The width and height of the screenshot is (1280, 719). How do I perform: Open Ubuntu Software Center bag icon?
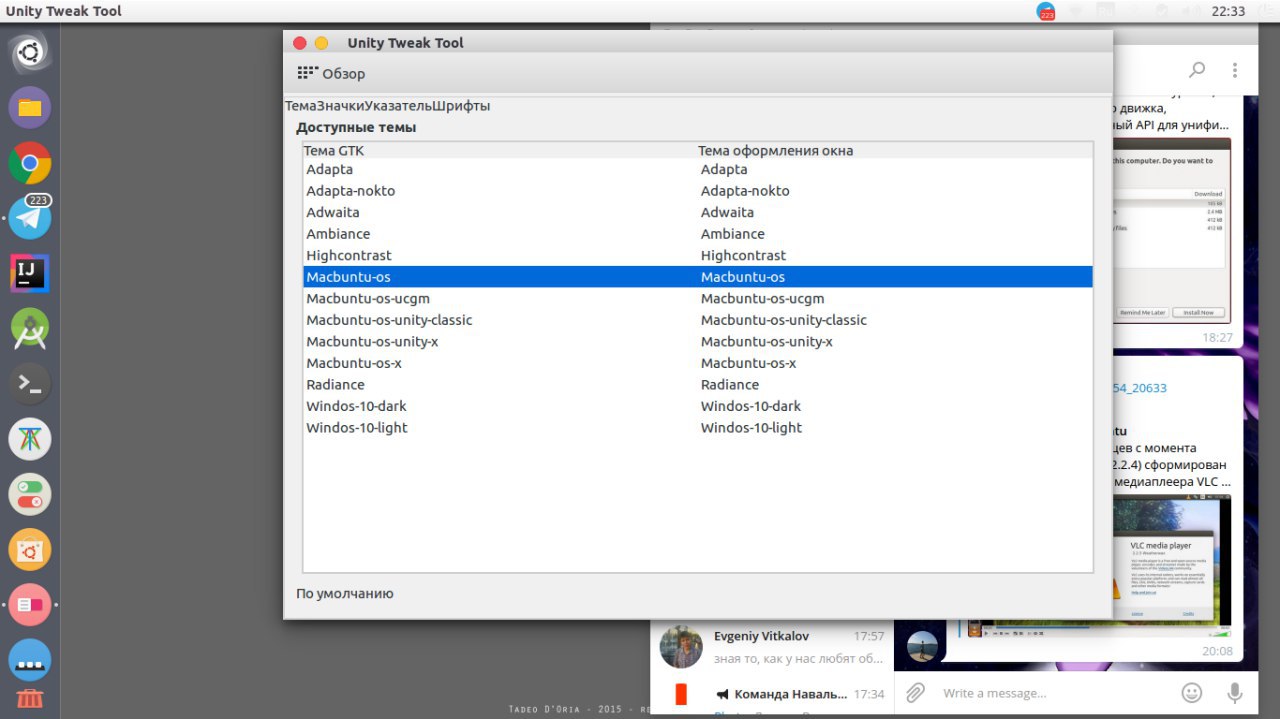pyautogui.click(x=30, y=549)
